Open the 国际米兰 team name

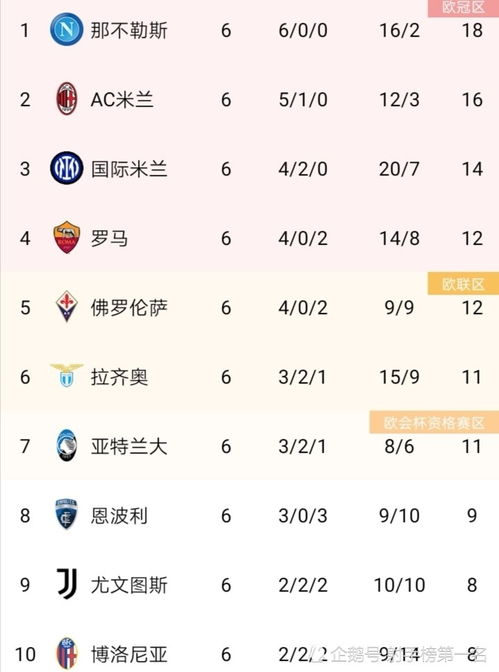(x=129, y=169)
